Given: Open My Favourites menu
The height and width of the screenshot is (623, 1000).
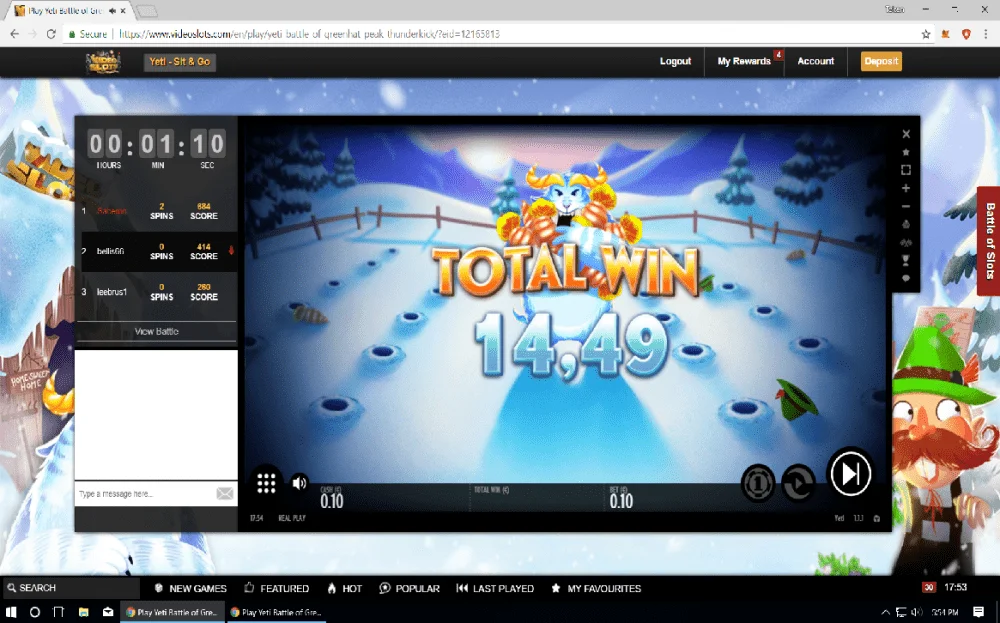Looking at the screenshot, I should point(596,589).
